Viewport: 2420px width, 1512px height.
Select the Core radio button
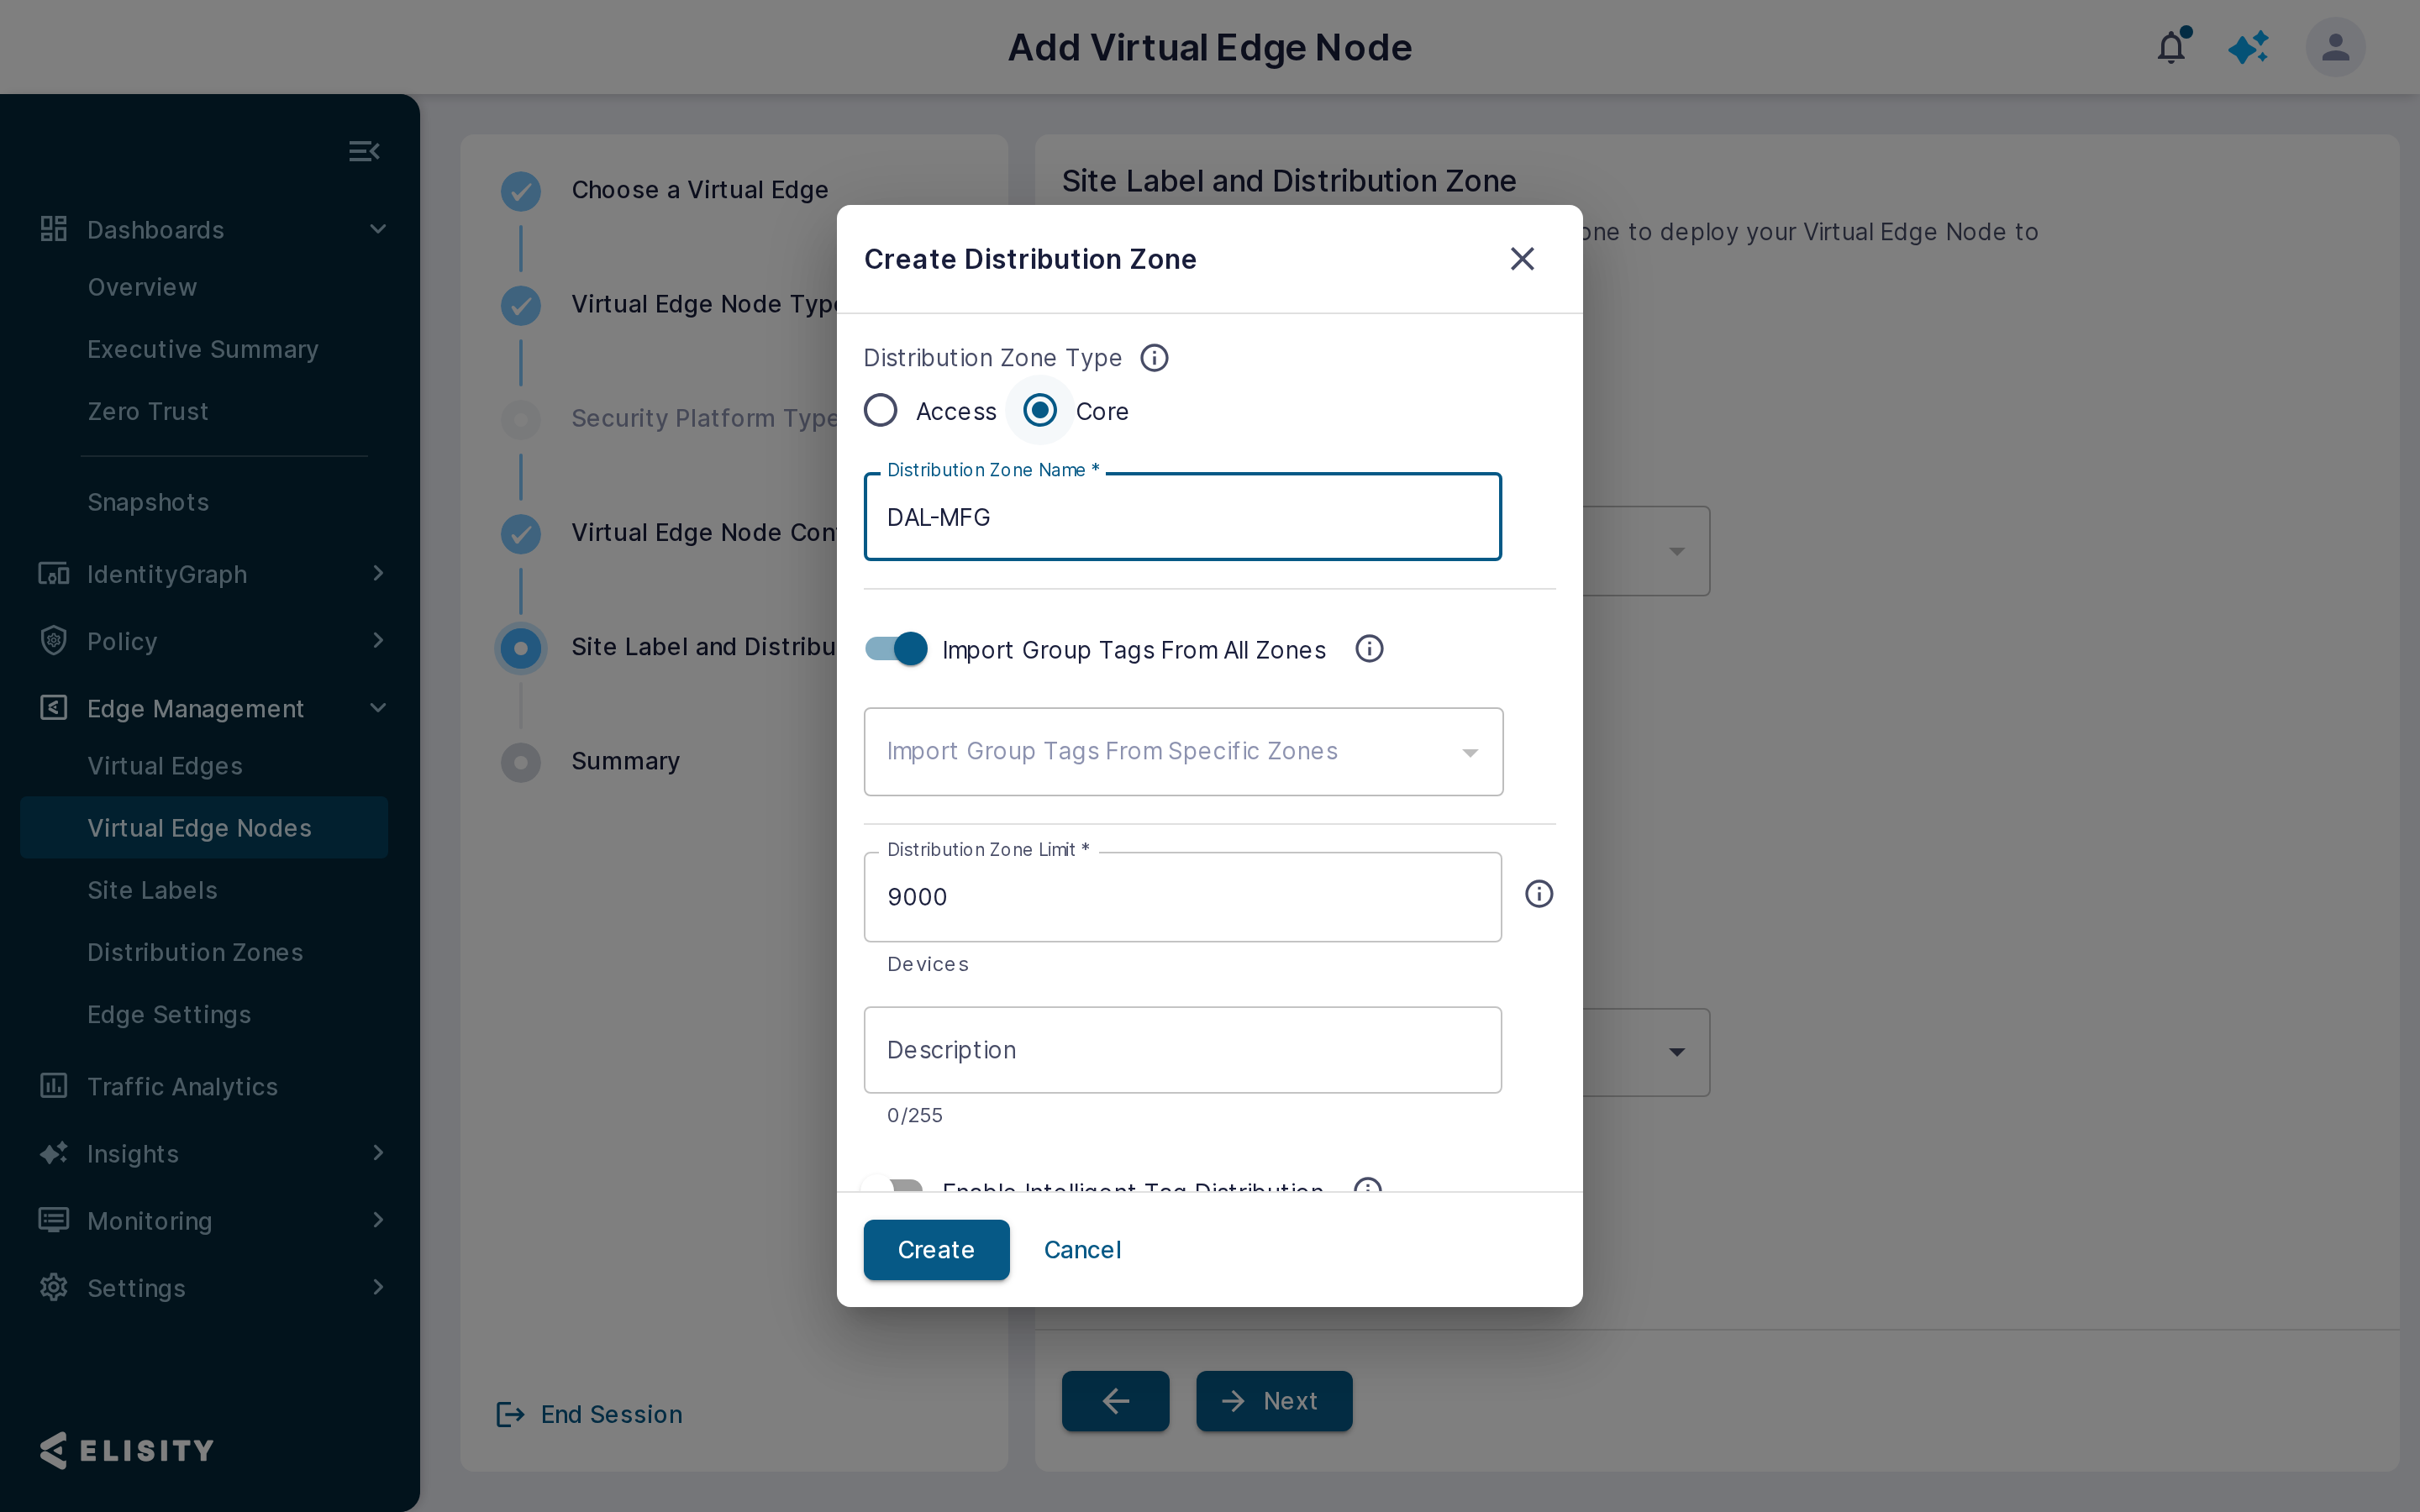(1040, 410)
